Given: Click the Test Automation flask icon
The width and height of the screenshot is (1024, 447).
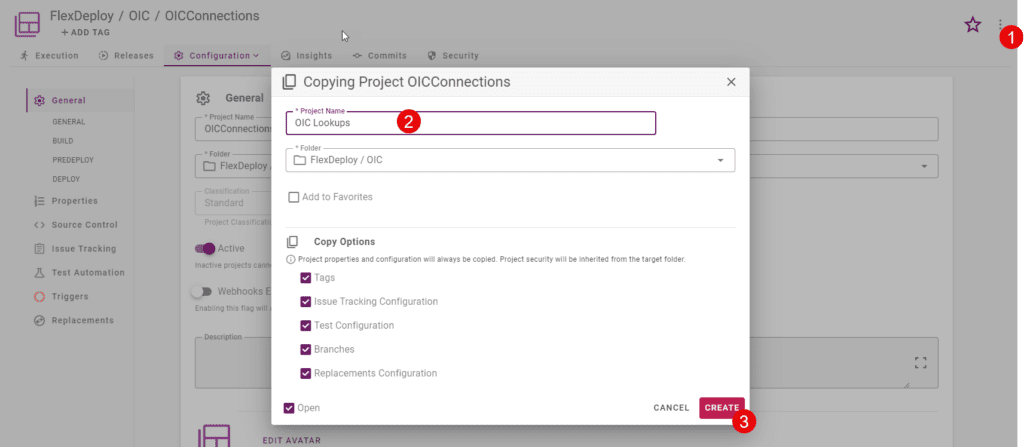Looking at the screenshot, I should coord(39,273).
